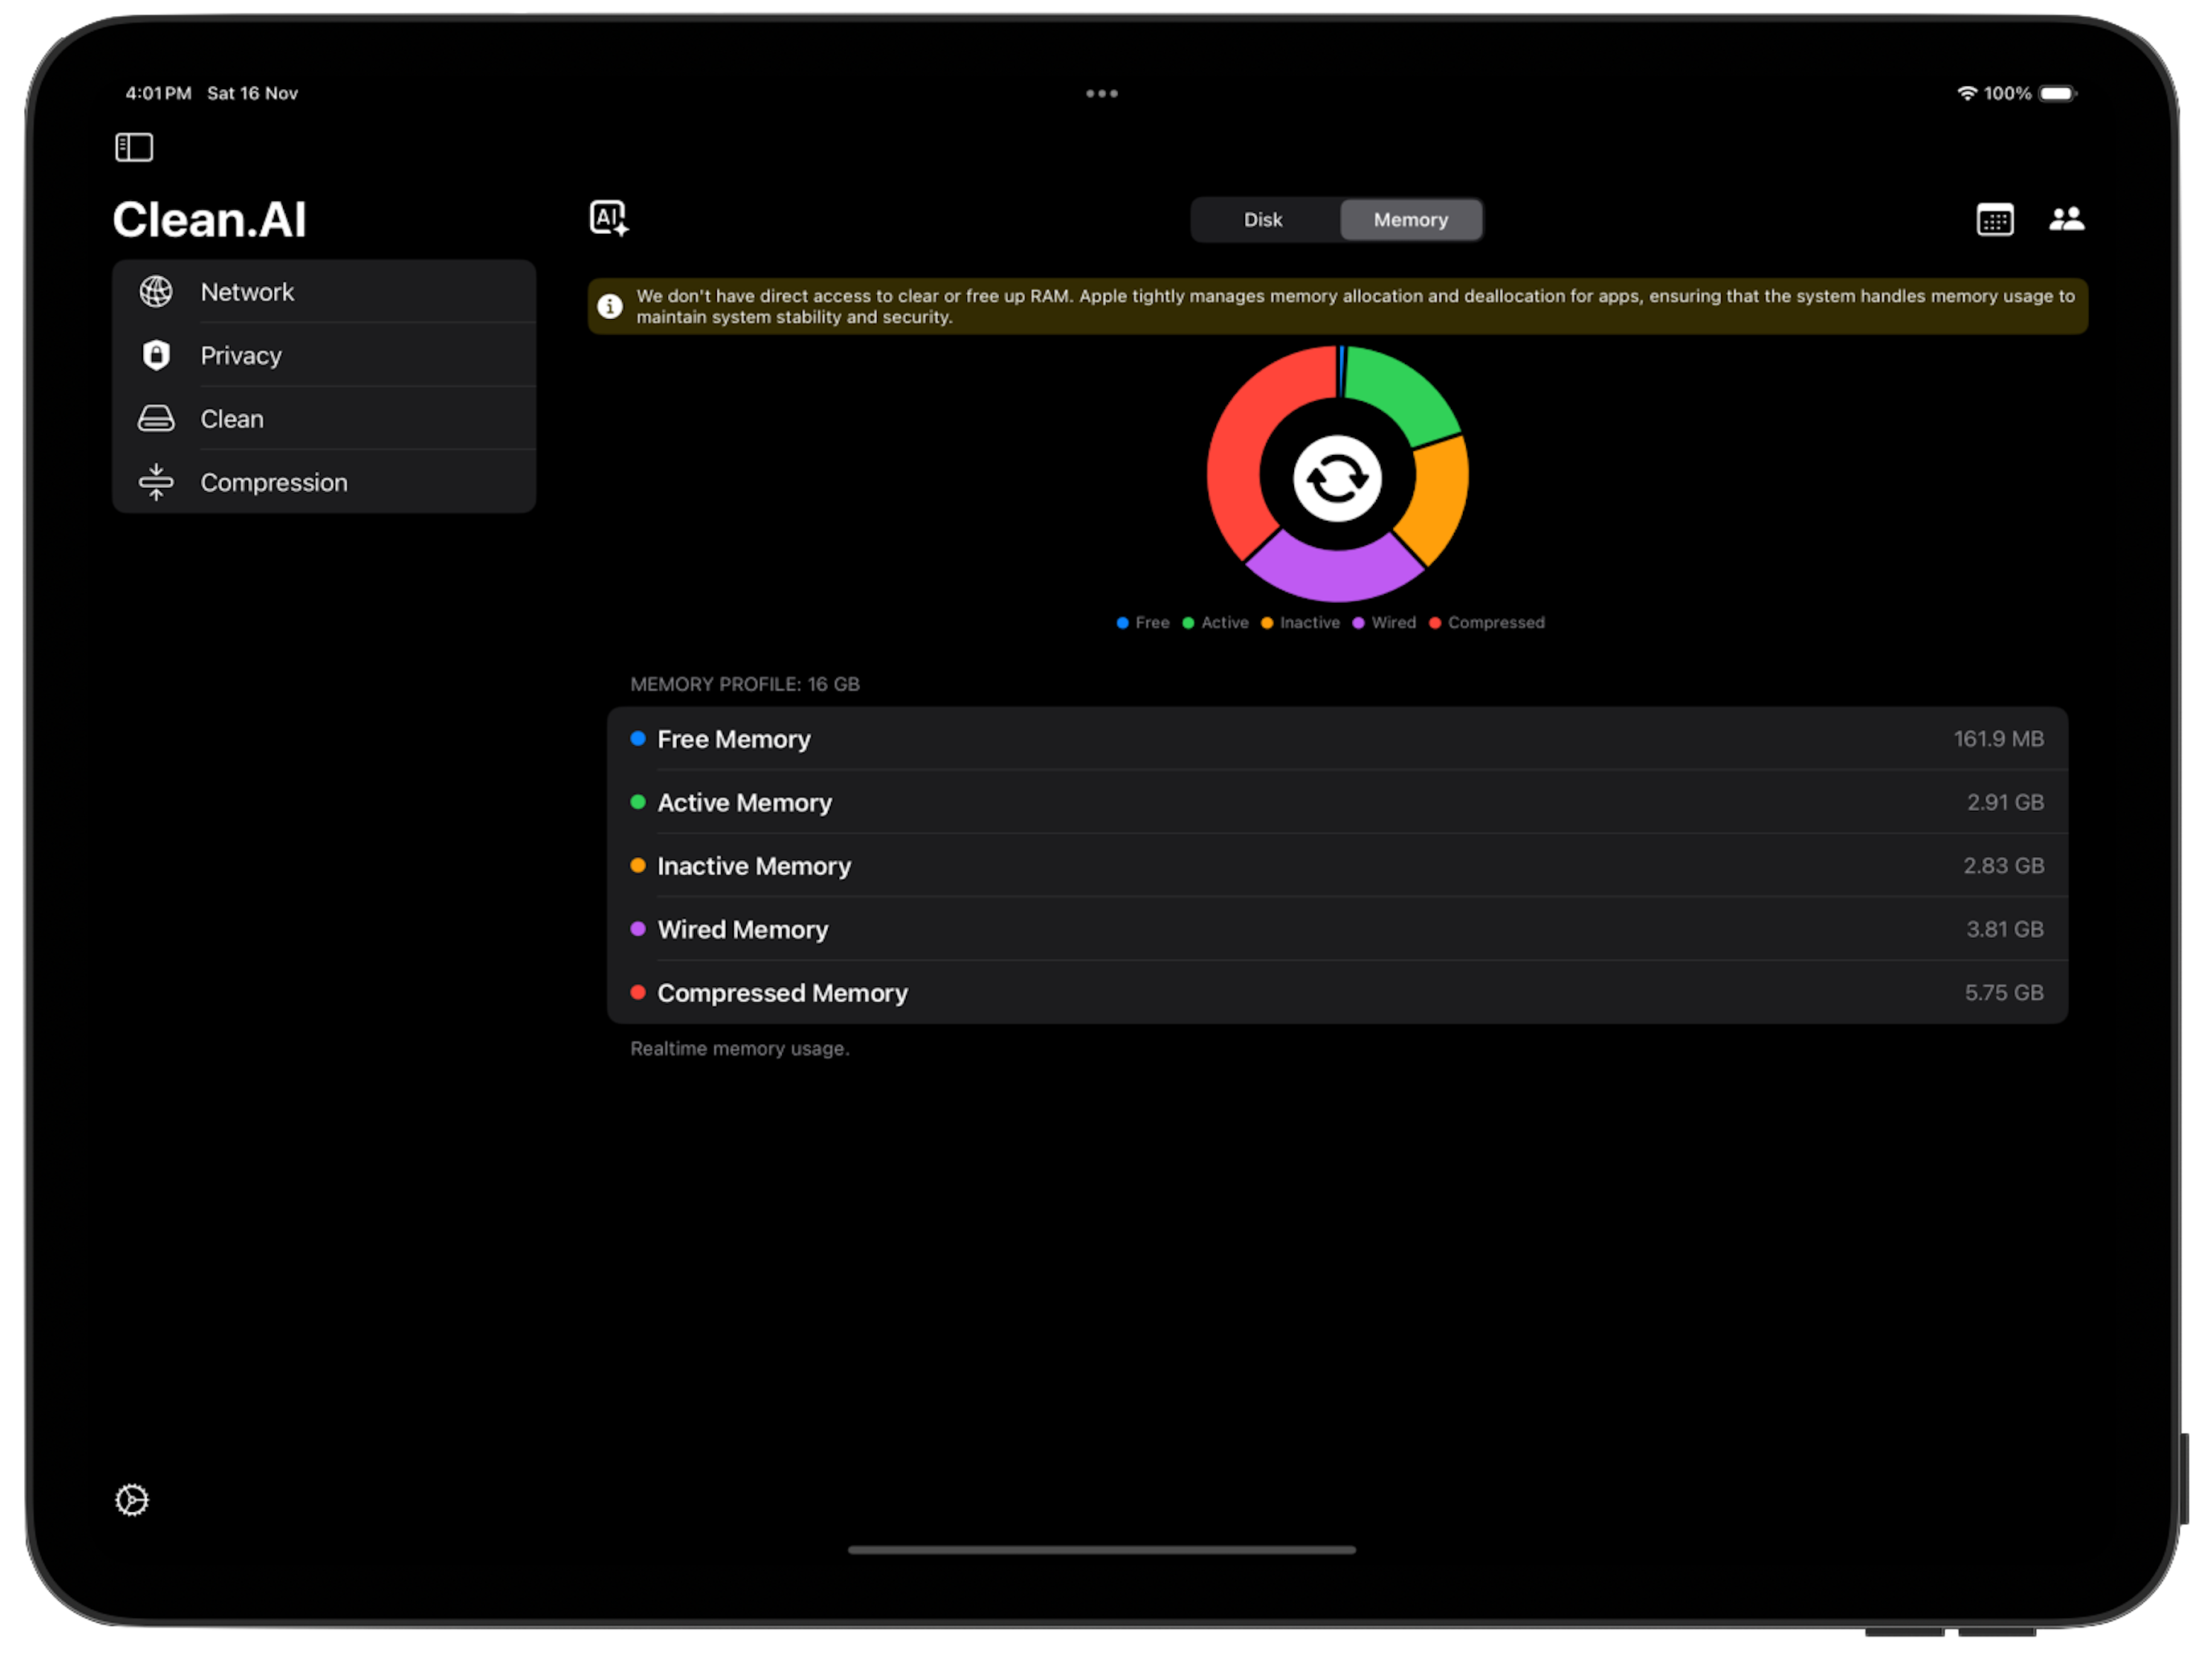Image resolution: width=2212 pixels, height=1659 pixels.
Task: Click the info icon in warning banner
Action: click(610, 306)
